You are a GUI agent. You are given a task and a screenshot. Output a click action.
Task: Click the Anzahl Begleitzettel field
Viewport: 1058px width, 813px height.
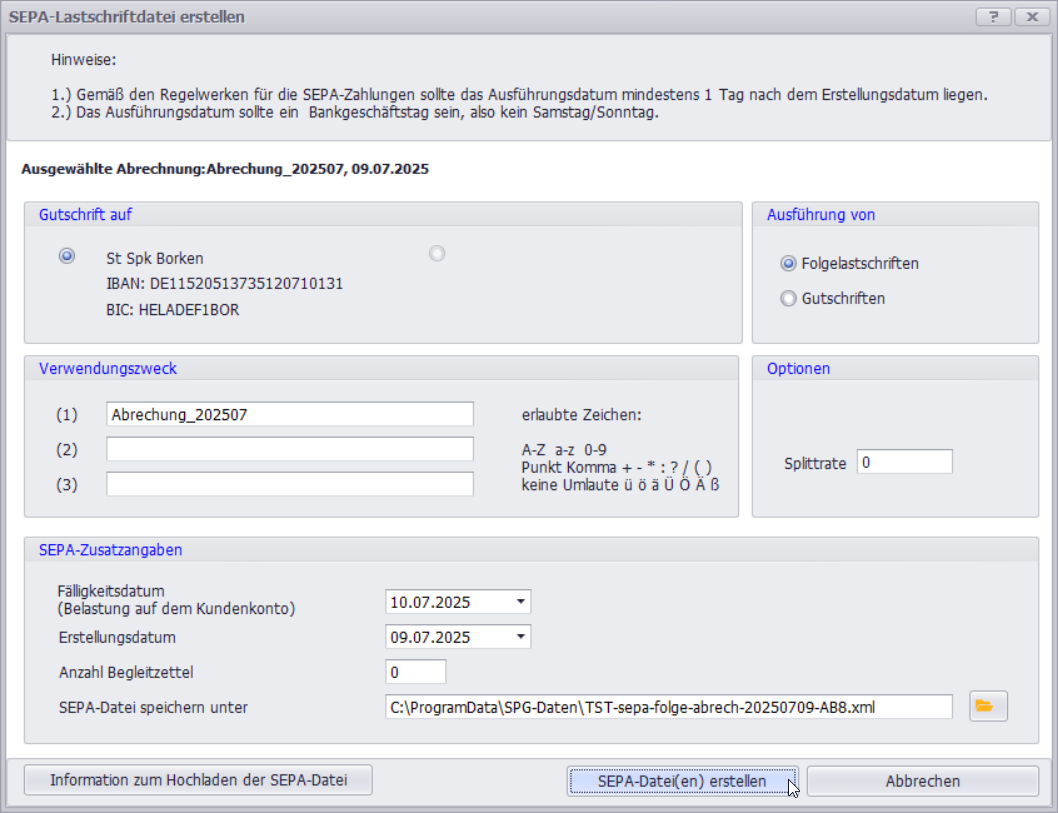(x=415, y=672)
